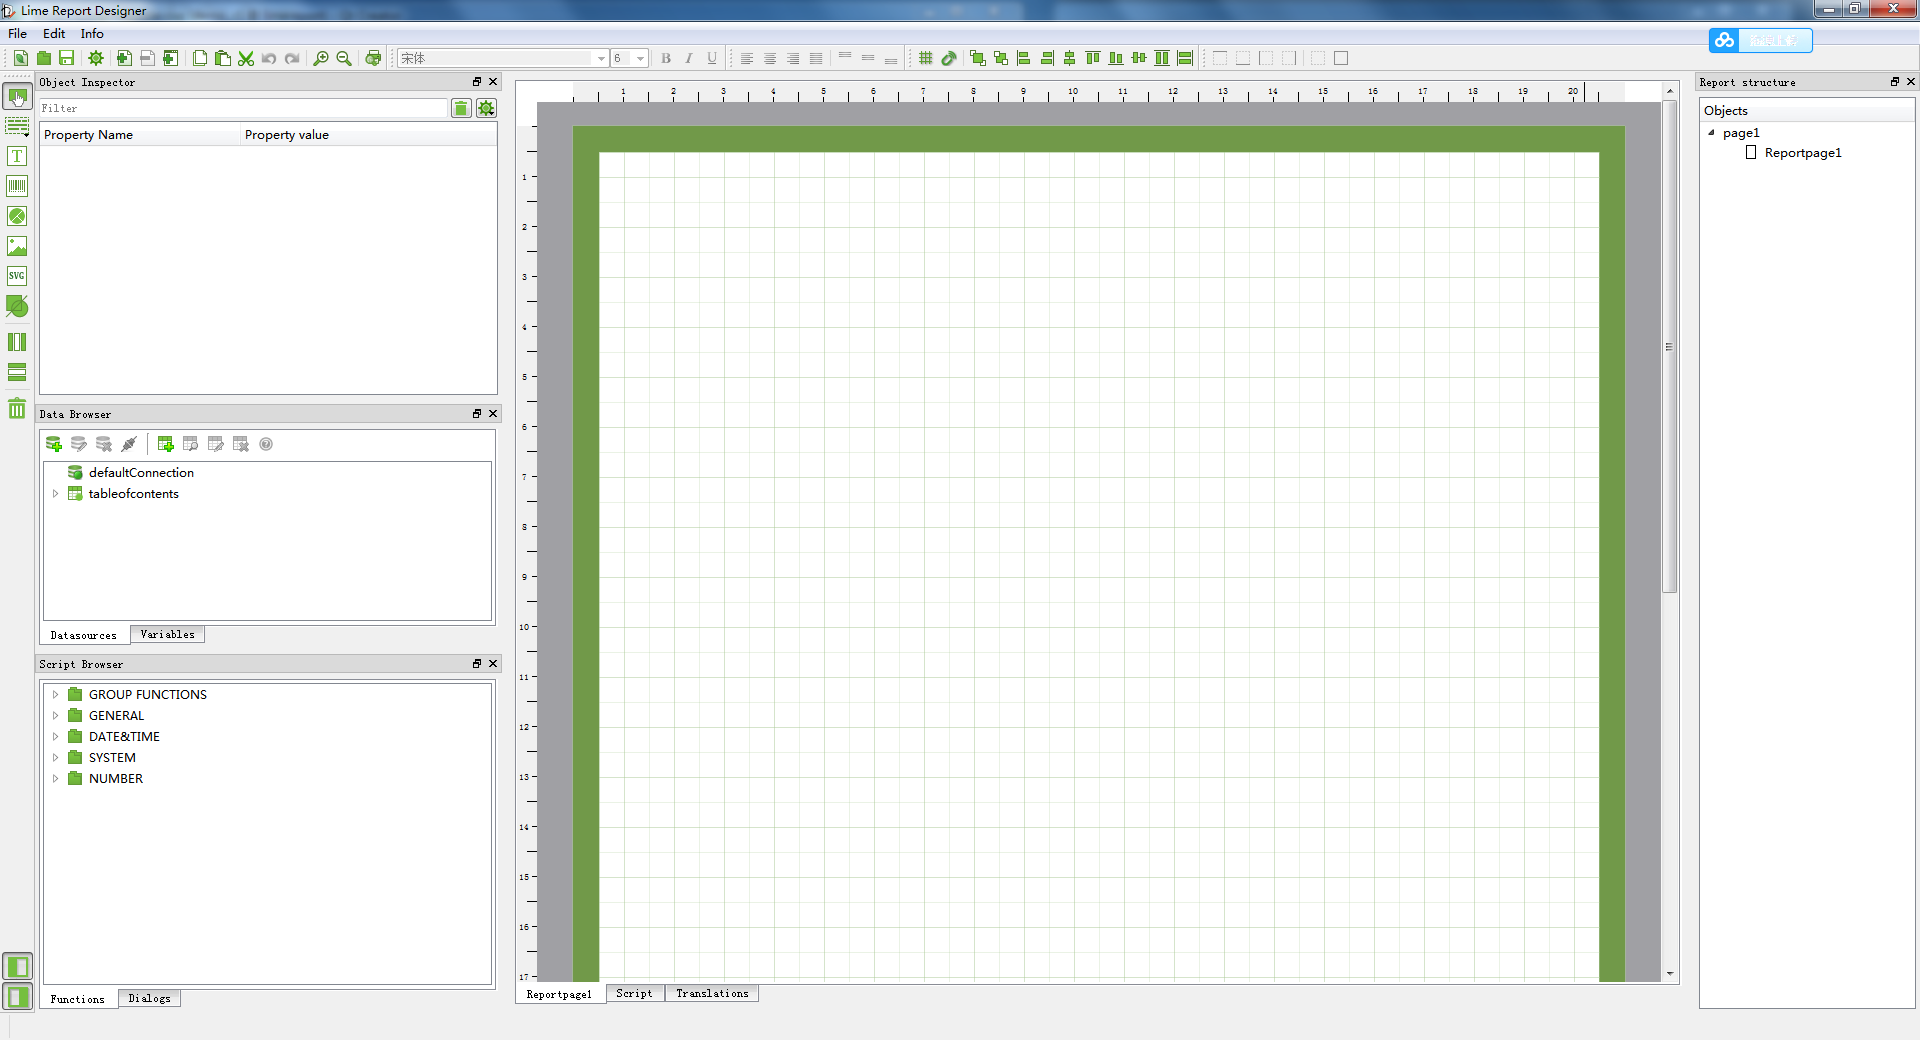Launch print preview from the printer icon
The height and width of the screenshot is (1040, 1920).
point(373,58)
